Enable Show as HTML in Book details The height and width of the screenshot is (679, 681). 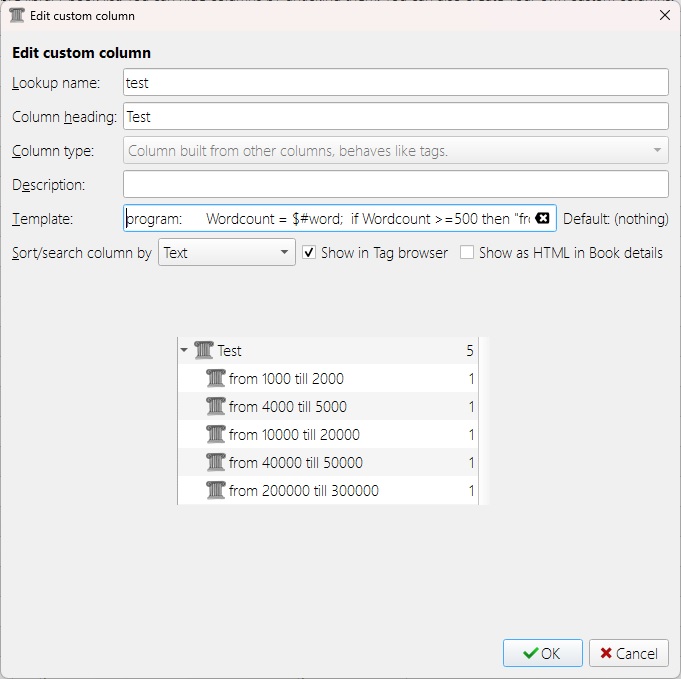pyautogui.click(x=467, y=253)
